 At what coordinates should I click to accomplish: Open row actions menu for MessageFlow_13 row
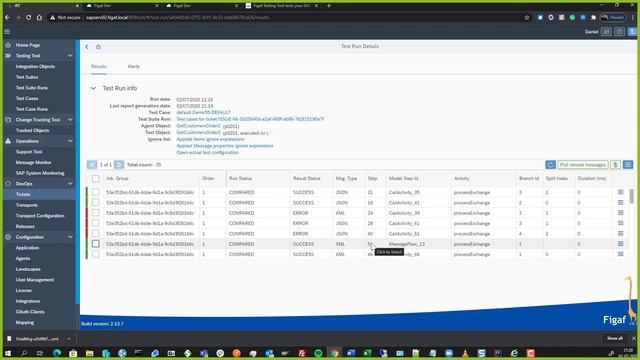pyautogui.click(x=620, y=244)
